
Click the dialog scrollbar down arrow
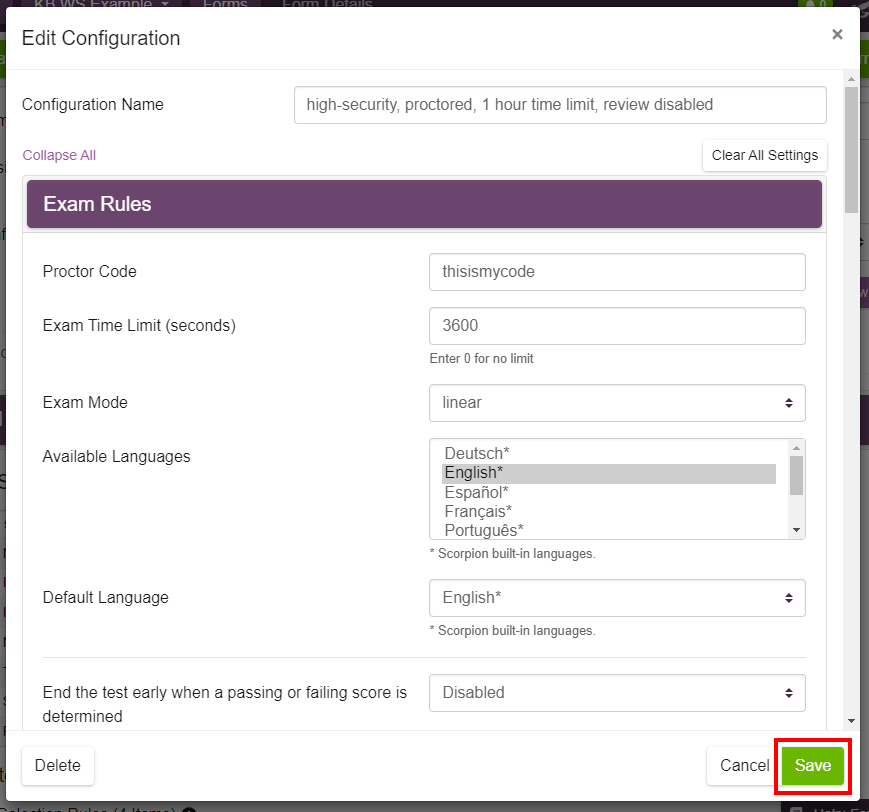click(851, 721)
